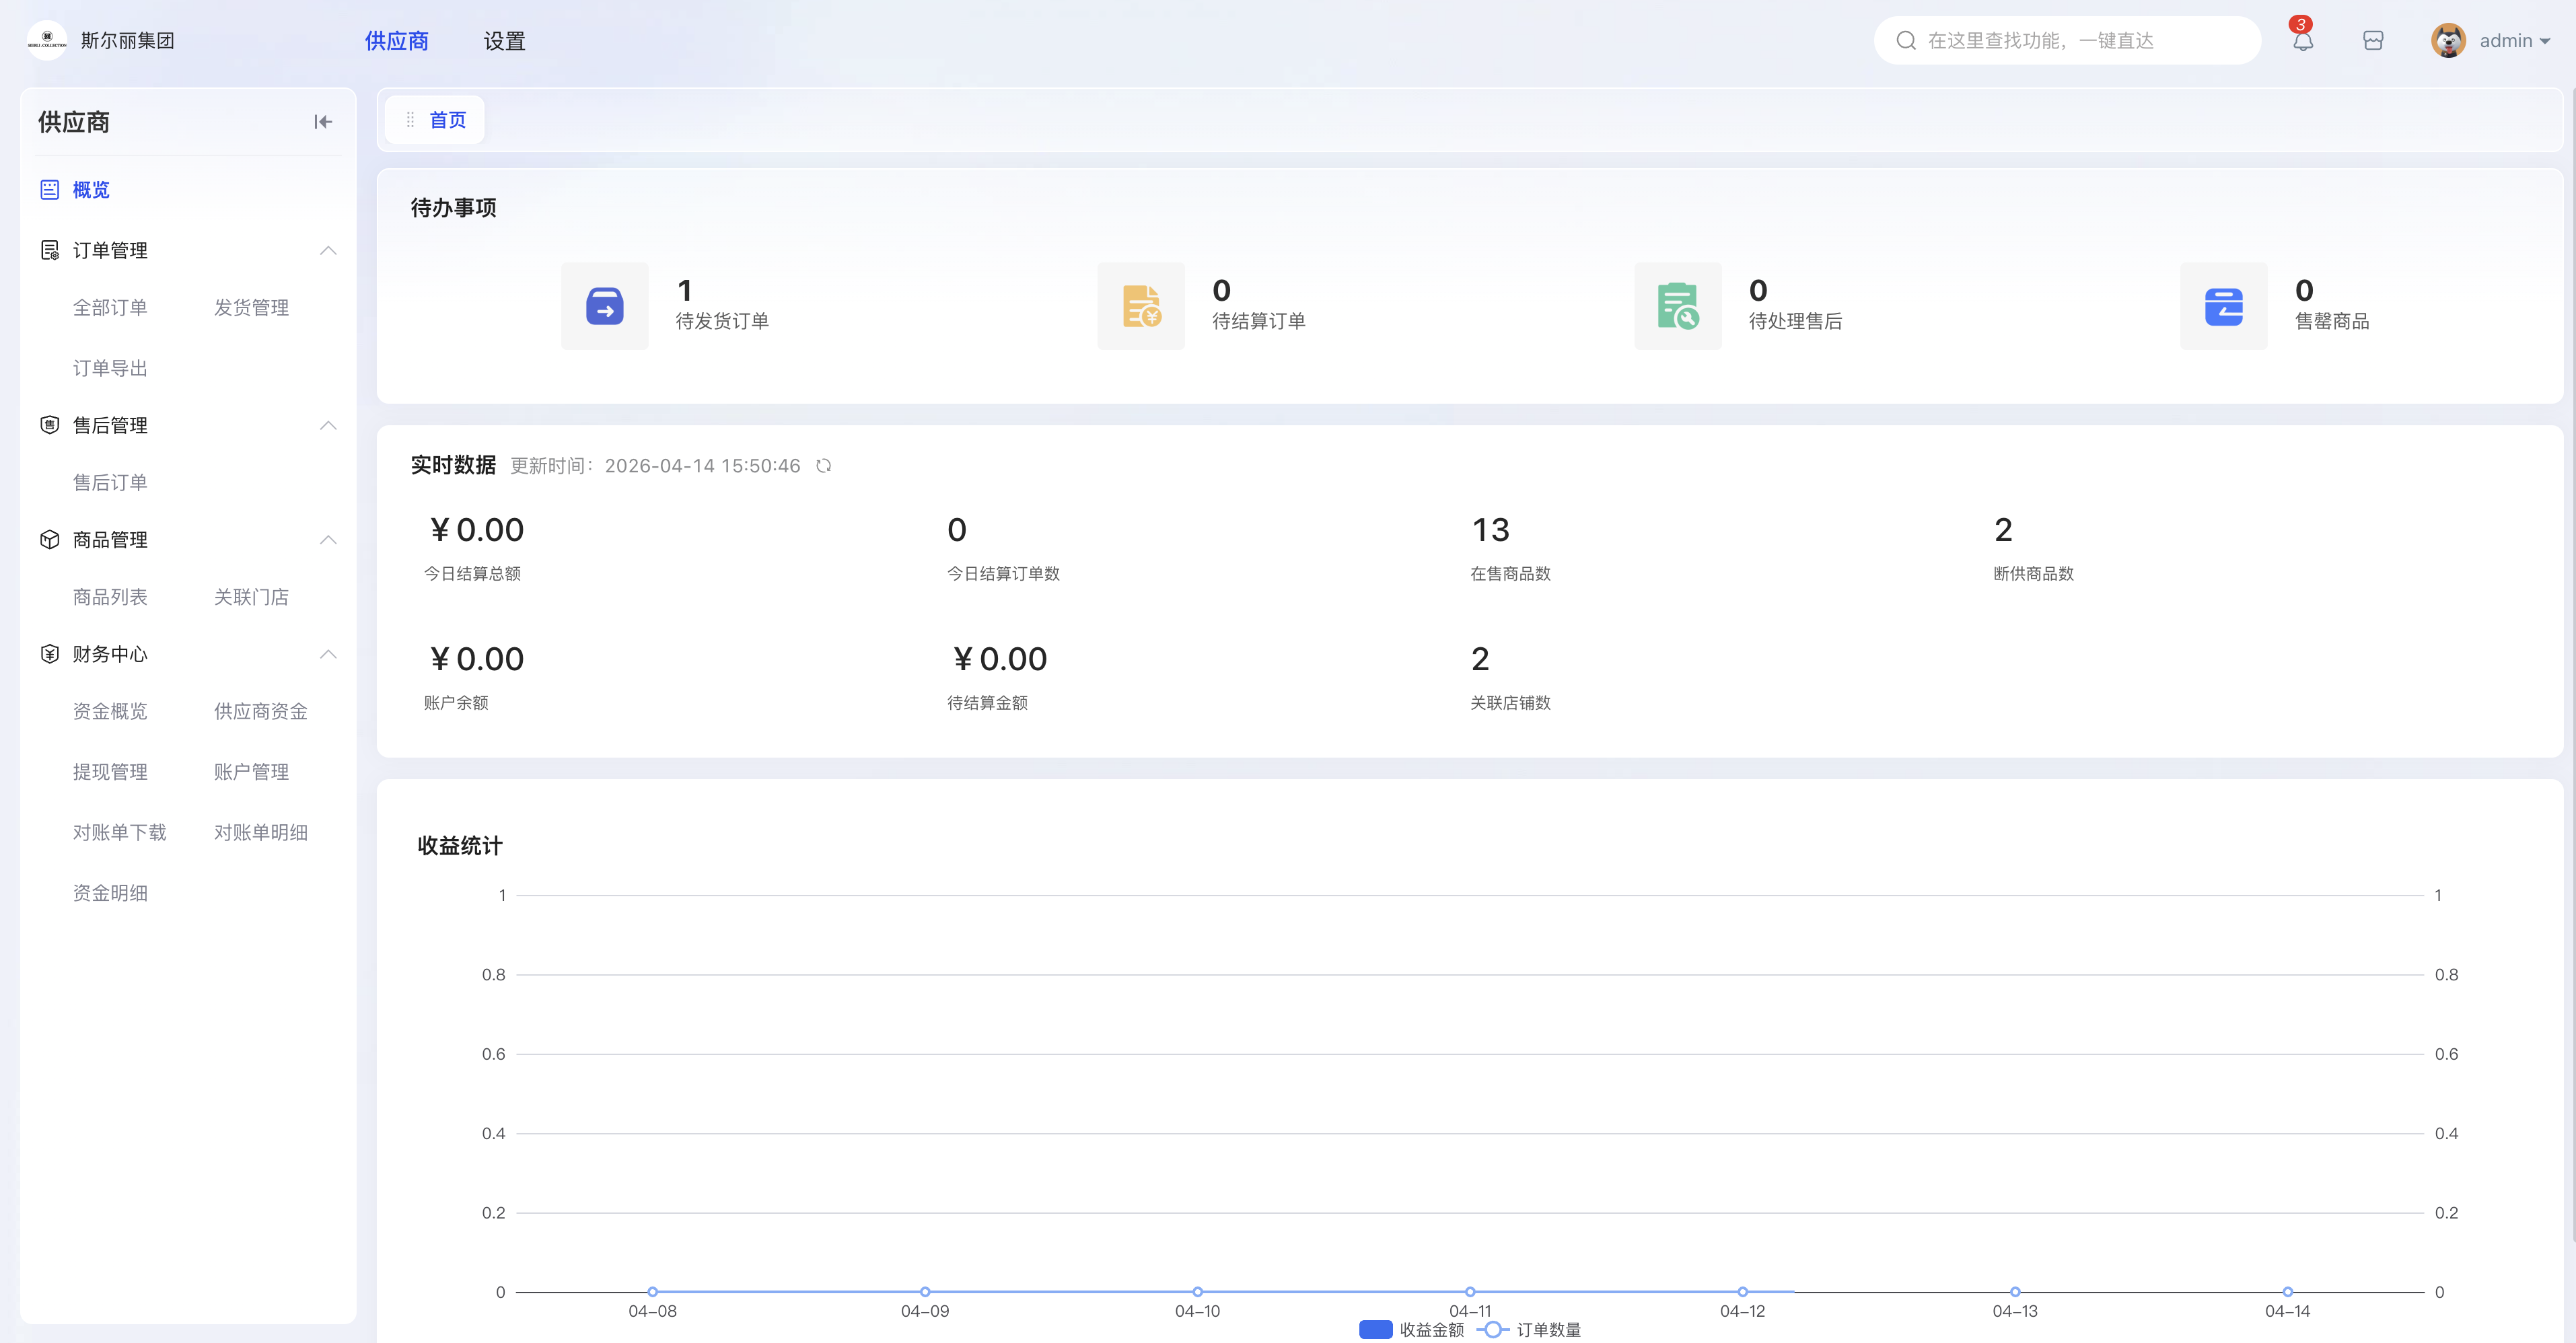Switch to the 设置 top menu
Viewport: 2576px width, 1343px height.
[x=504, y=41]
